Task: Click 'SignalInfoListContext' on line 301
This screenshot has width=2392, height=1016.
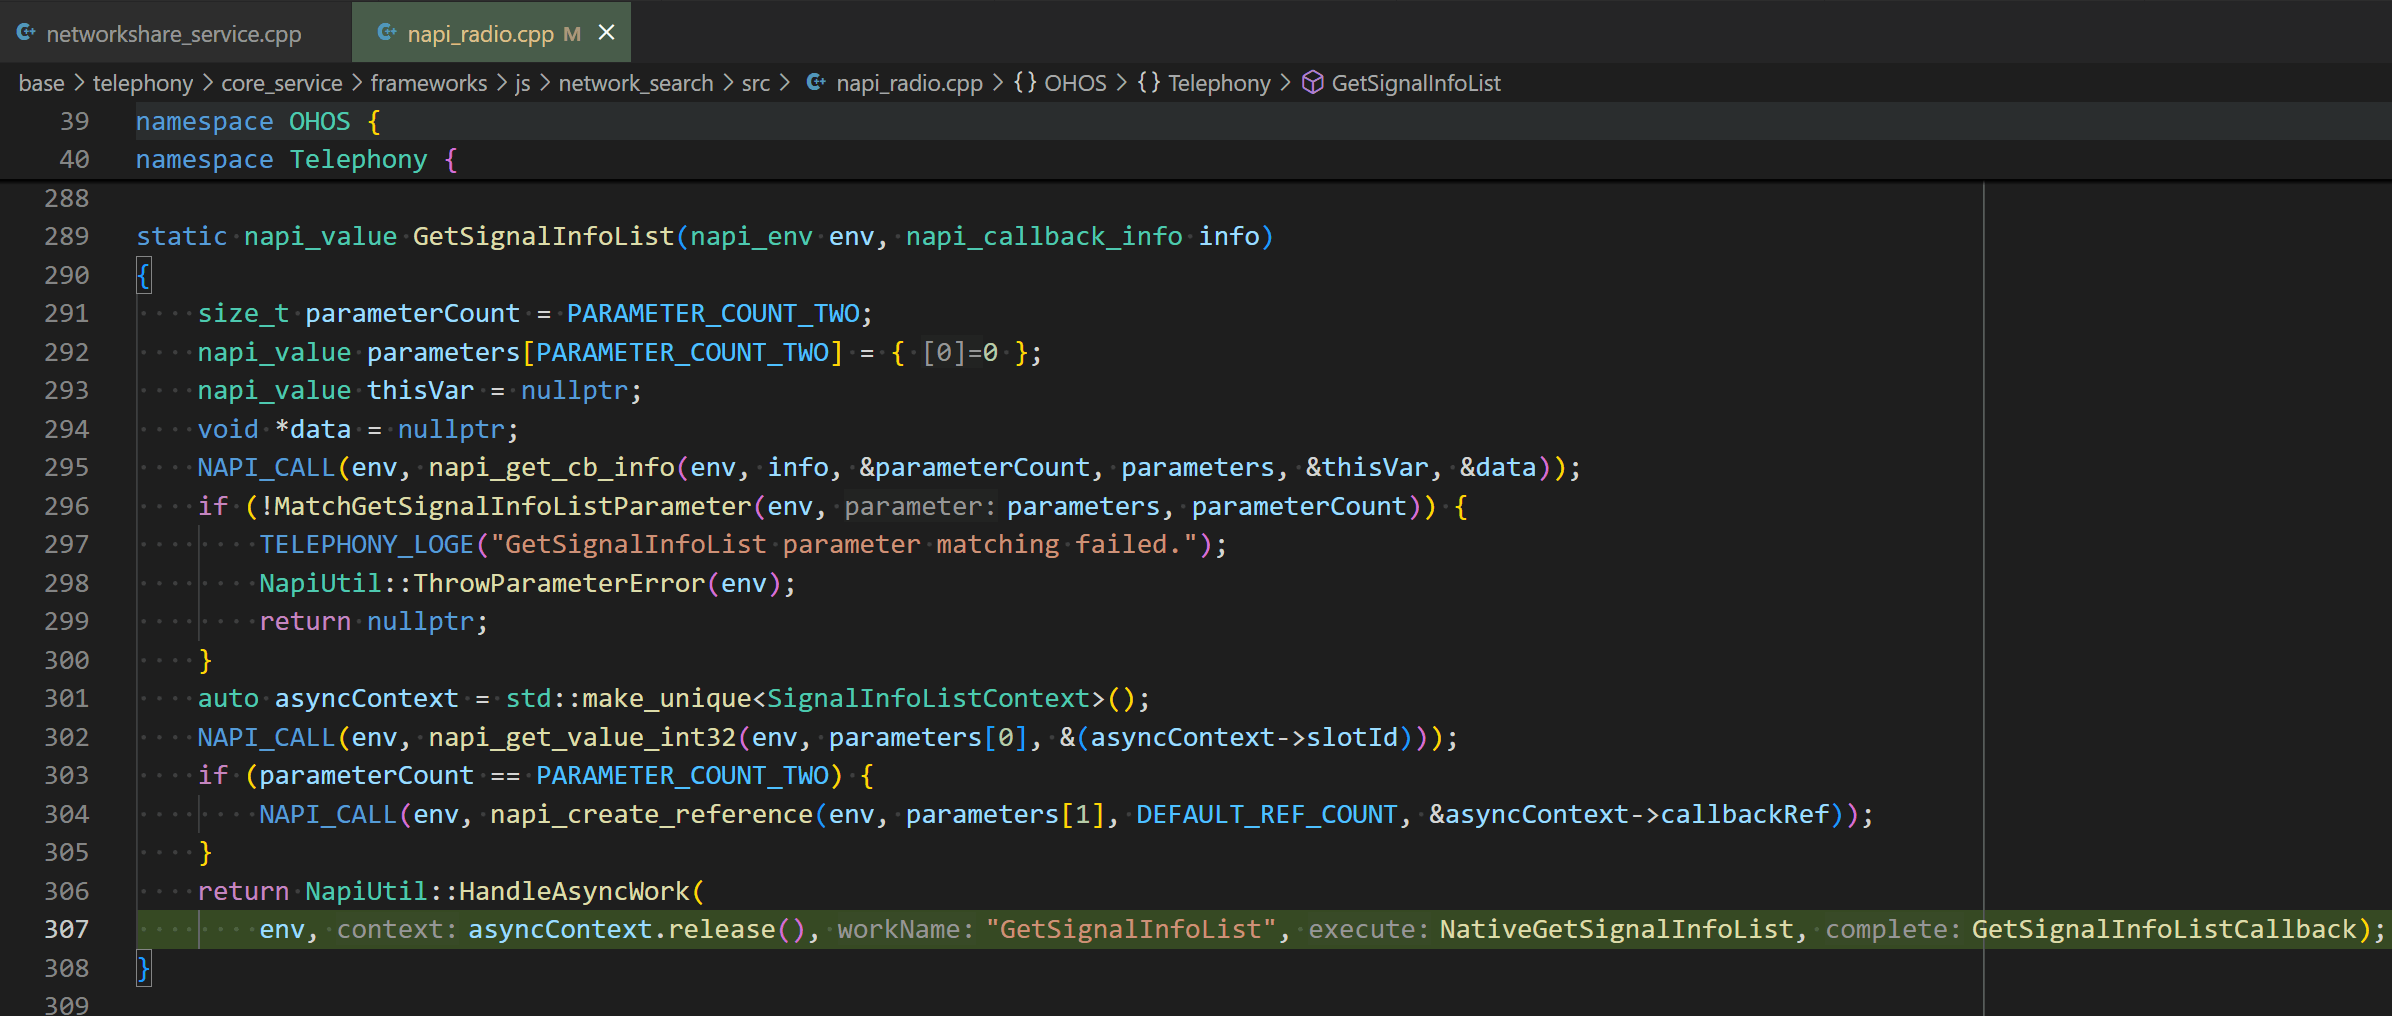Action: click(x=929, y=699)
